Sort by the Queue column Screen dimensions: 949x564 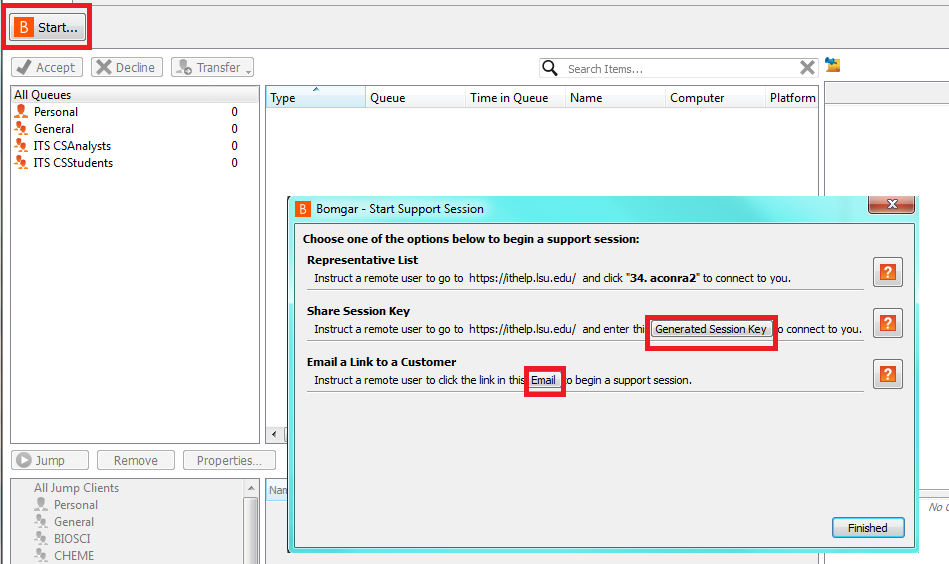pyautogui.click(x=415, y=97)
